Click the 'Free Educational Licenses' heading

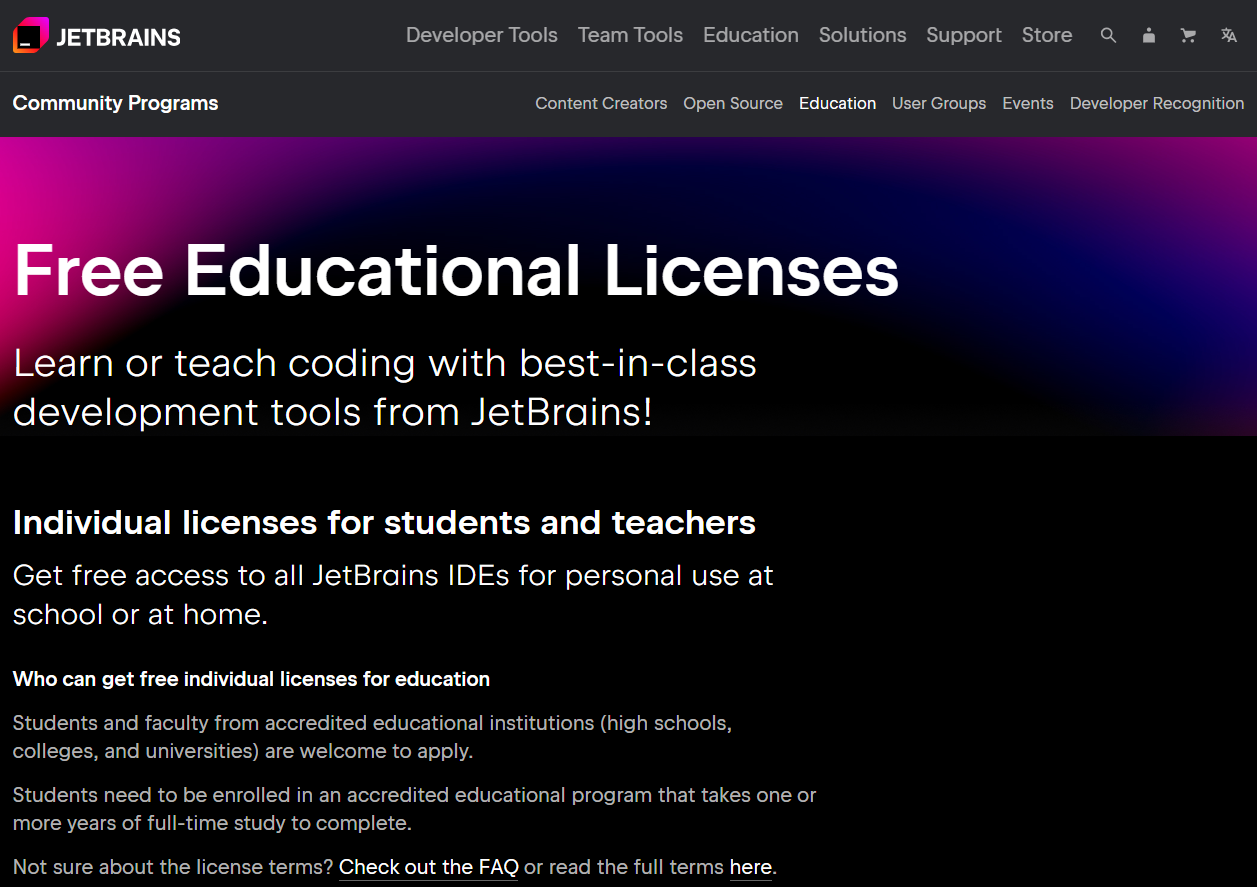coord(456,271)
